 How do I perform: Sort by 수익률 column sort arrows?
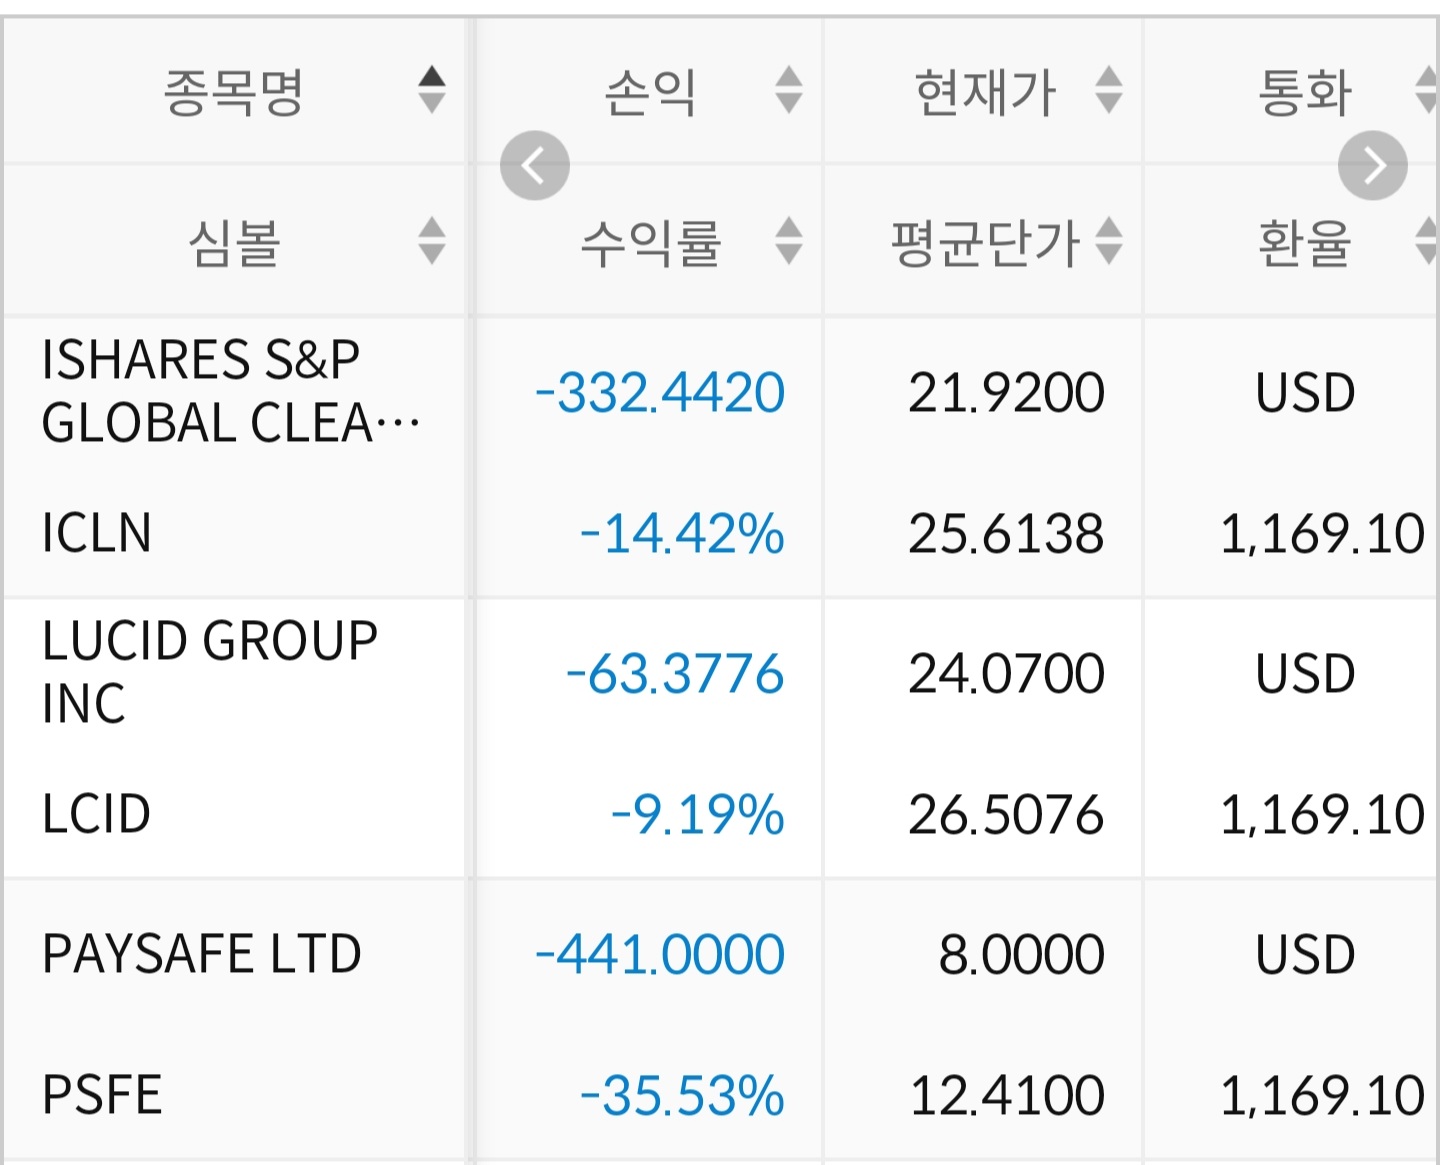point(788,241)
